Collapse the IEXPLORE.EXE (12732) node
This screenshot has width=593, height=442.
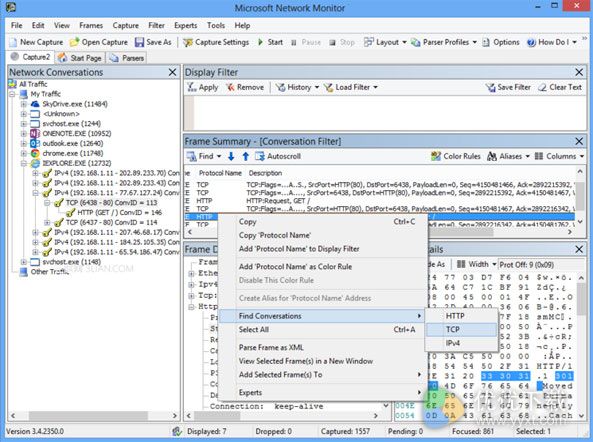[x=23, y=163]
